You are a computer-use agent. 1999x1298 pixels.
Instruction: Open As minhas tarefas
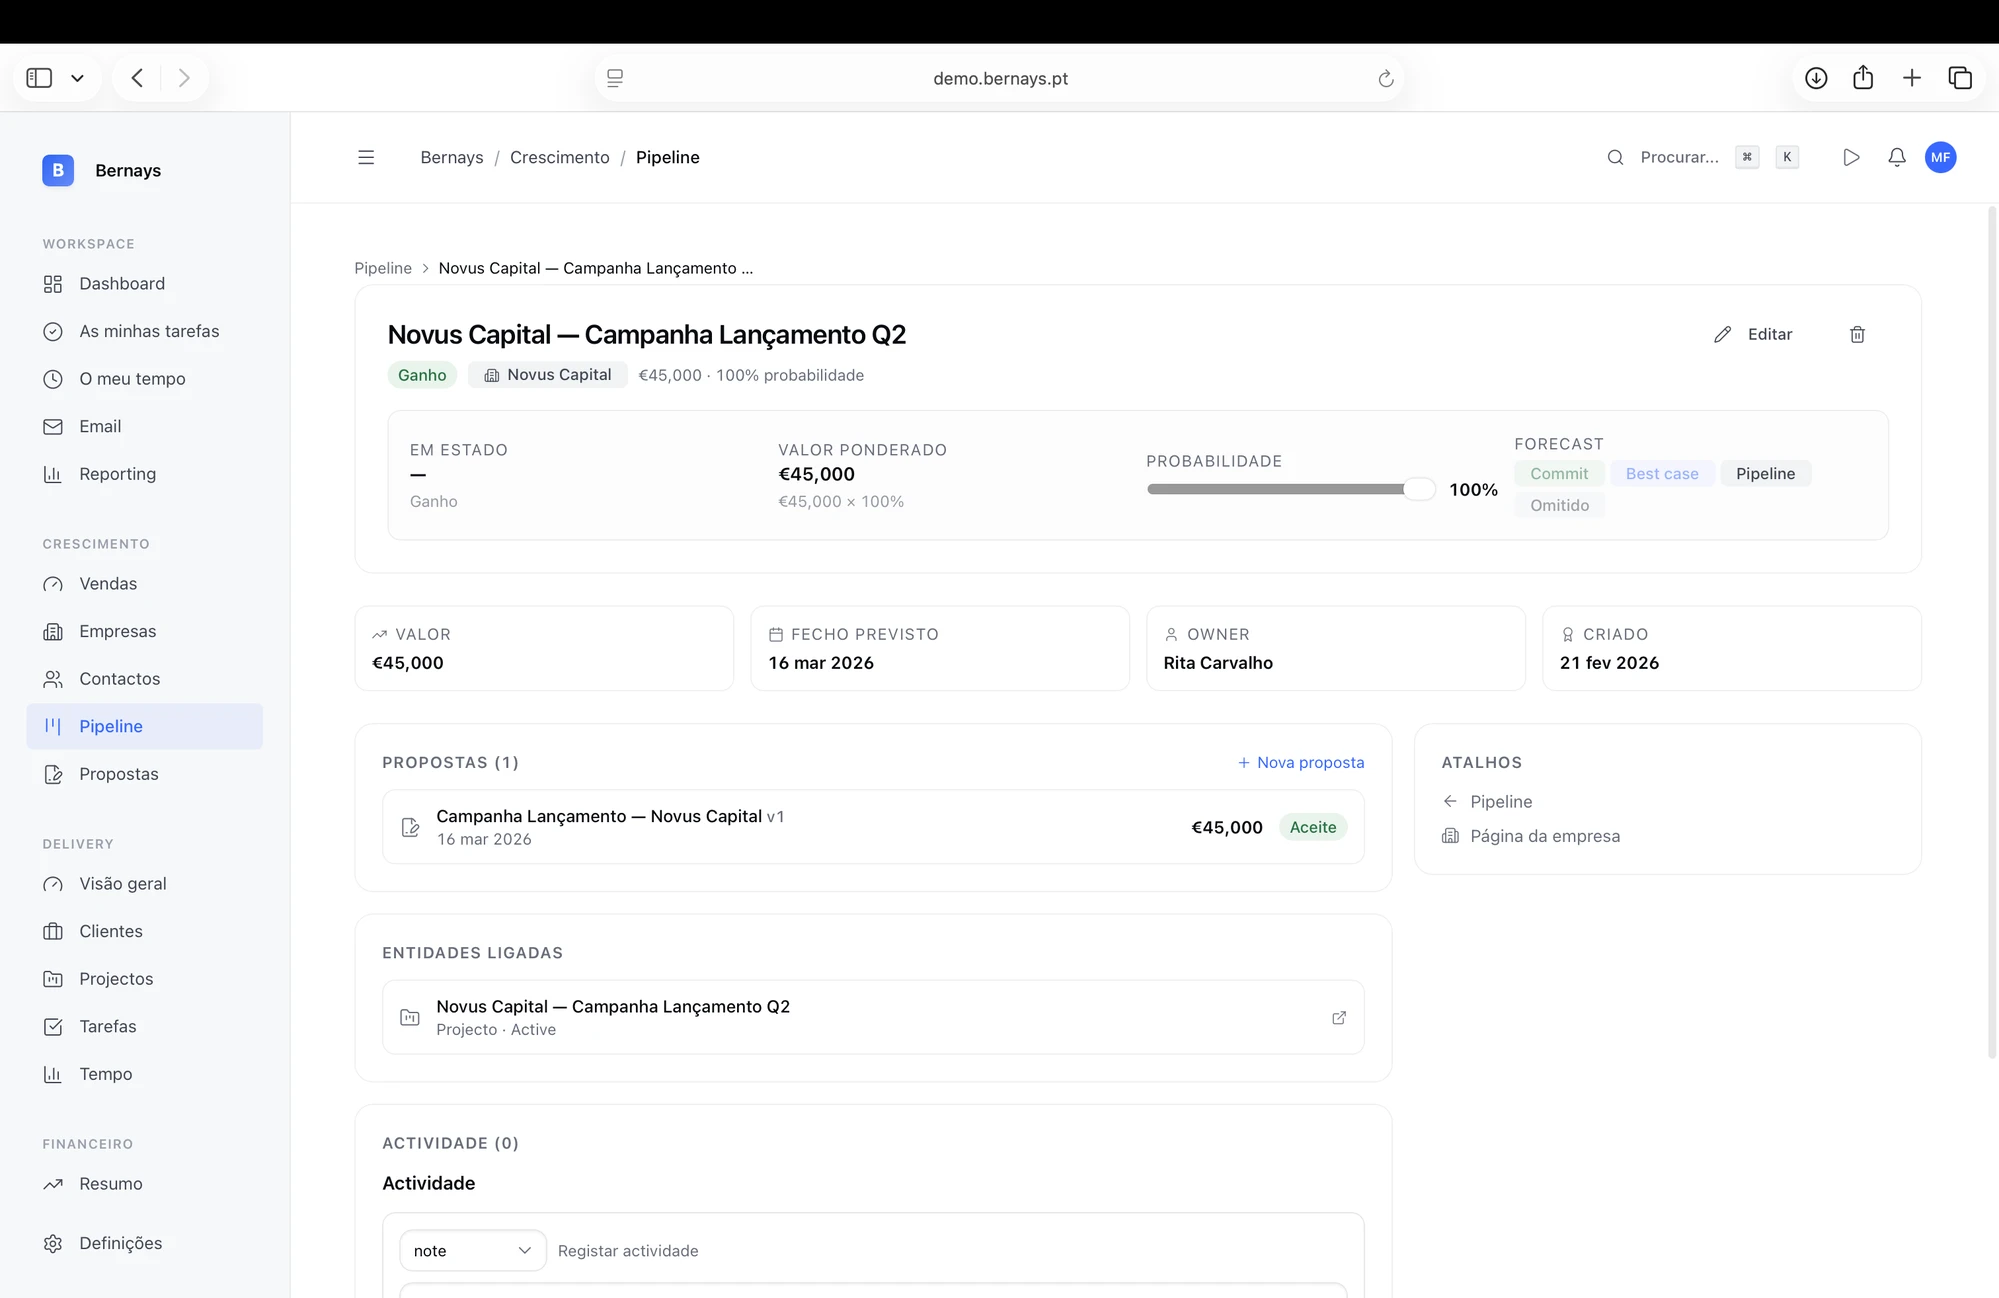[145, 331]
